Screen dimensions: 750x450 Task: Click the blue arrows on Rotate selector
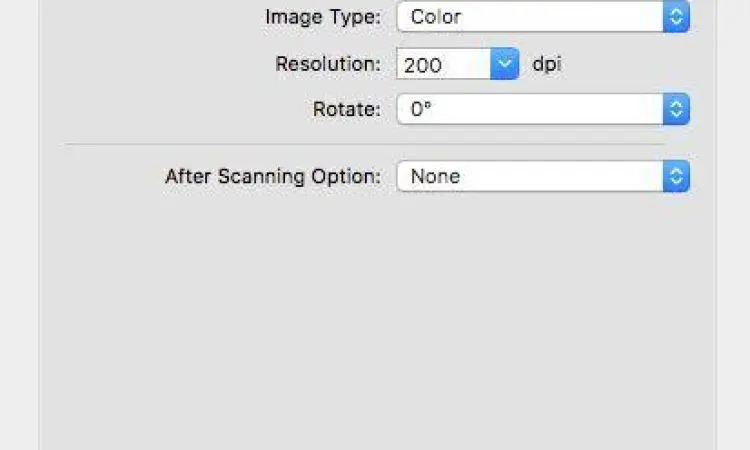(x=677, y=109)
